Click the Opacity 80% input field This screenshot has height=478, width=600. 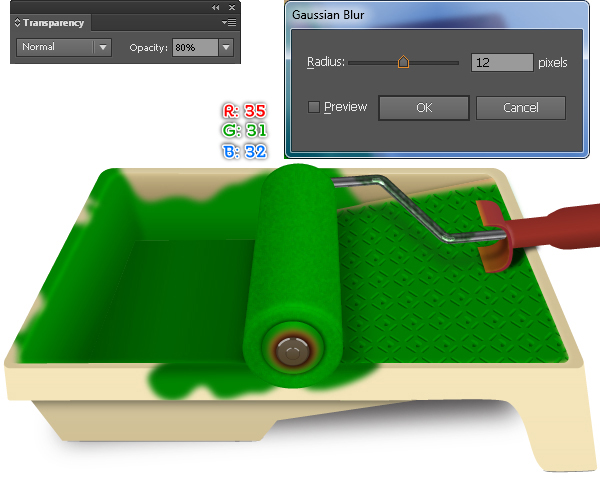tap(195, 47)
